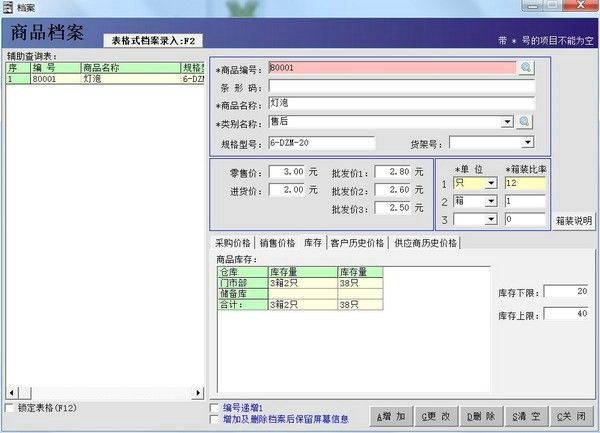The image size is (600, 433).
Task: Check 增加及删除档案后保留屏幕信息 option
Action: (214, 420)
